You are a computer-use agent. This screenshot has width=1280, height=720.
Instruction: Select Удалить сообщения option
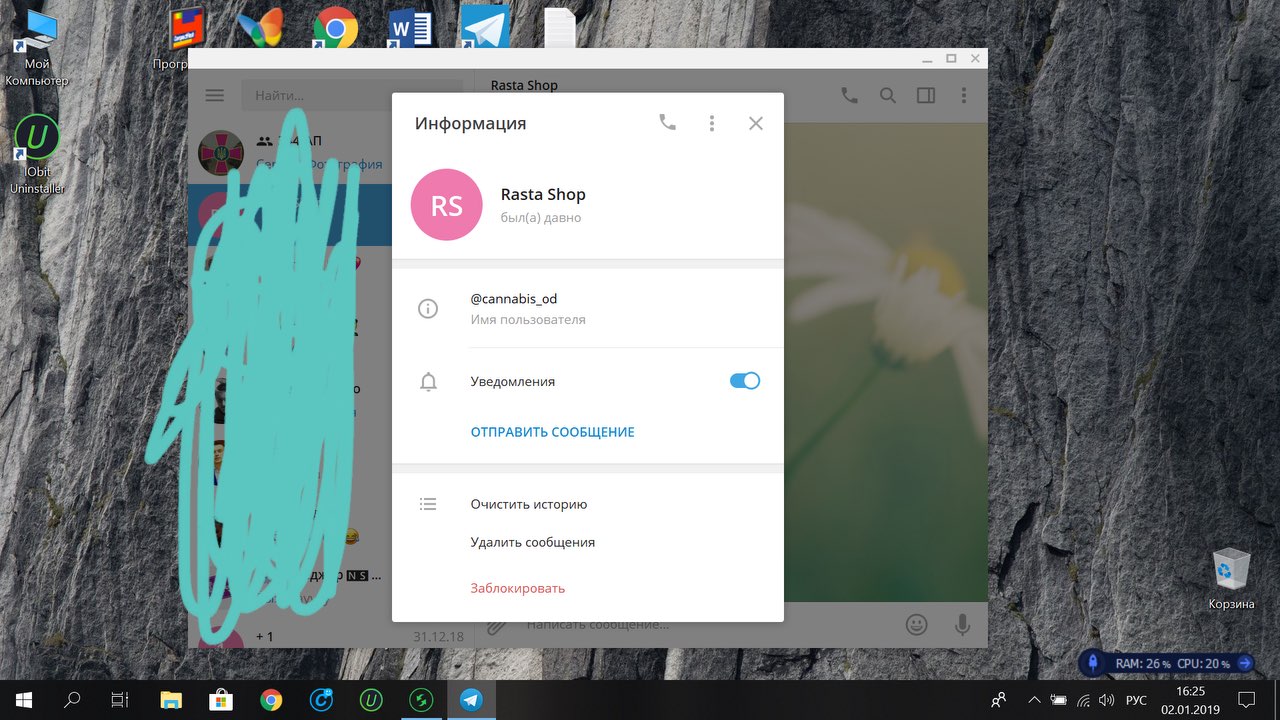[532, 542]
